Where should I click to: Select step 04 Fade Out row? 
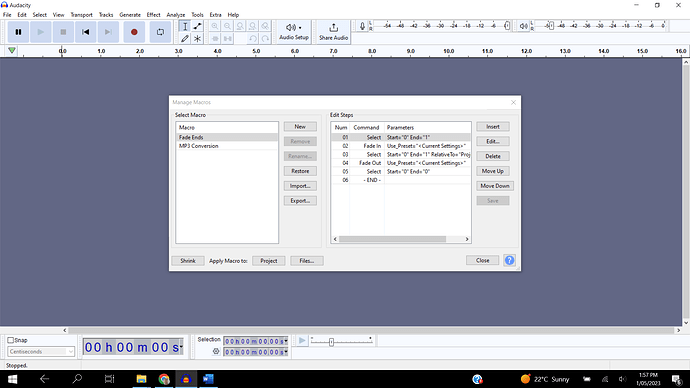point(401,163)
